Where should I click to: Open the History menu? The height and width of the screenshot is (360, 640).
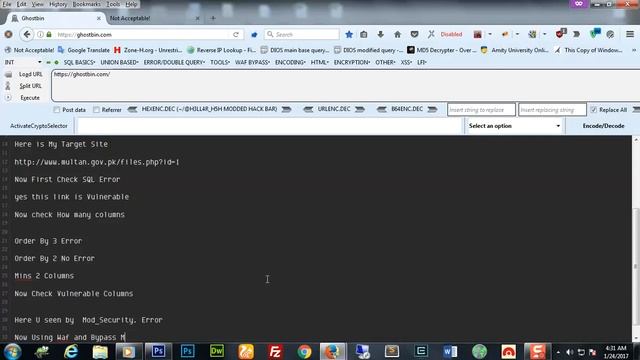(x=58, y=4)
